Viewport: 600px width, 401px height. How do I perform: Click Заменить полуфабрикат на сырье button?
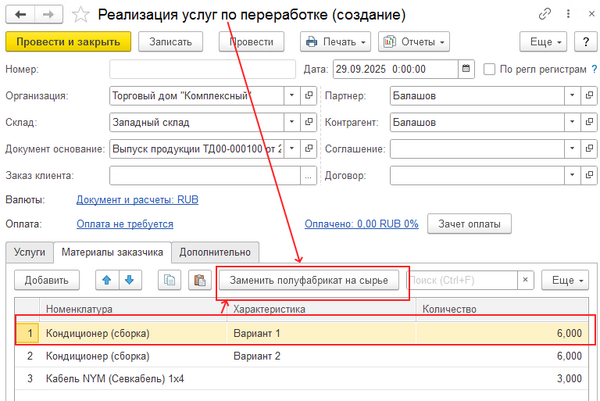[x=314, y=281]
